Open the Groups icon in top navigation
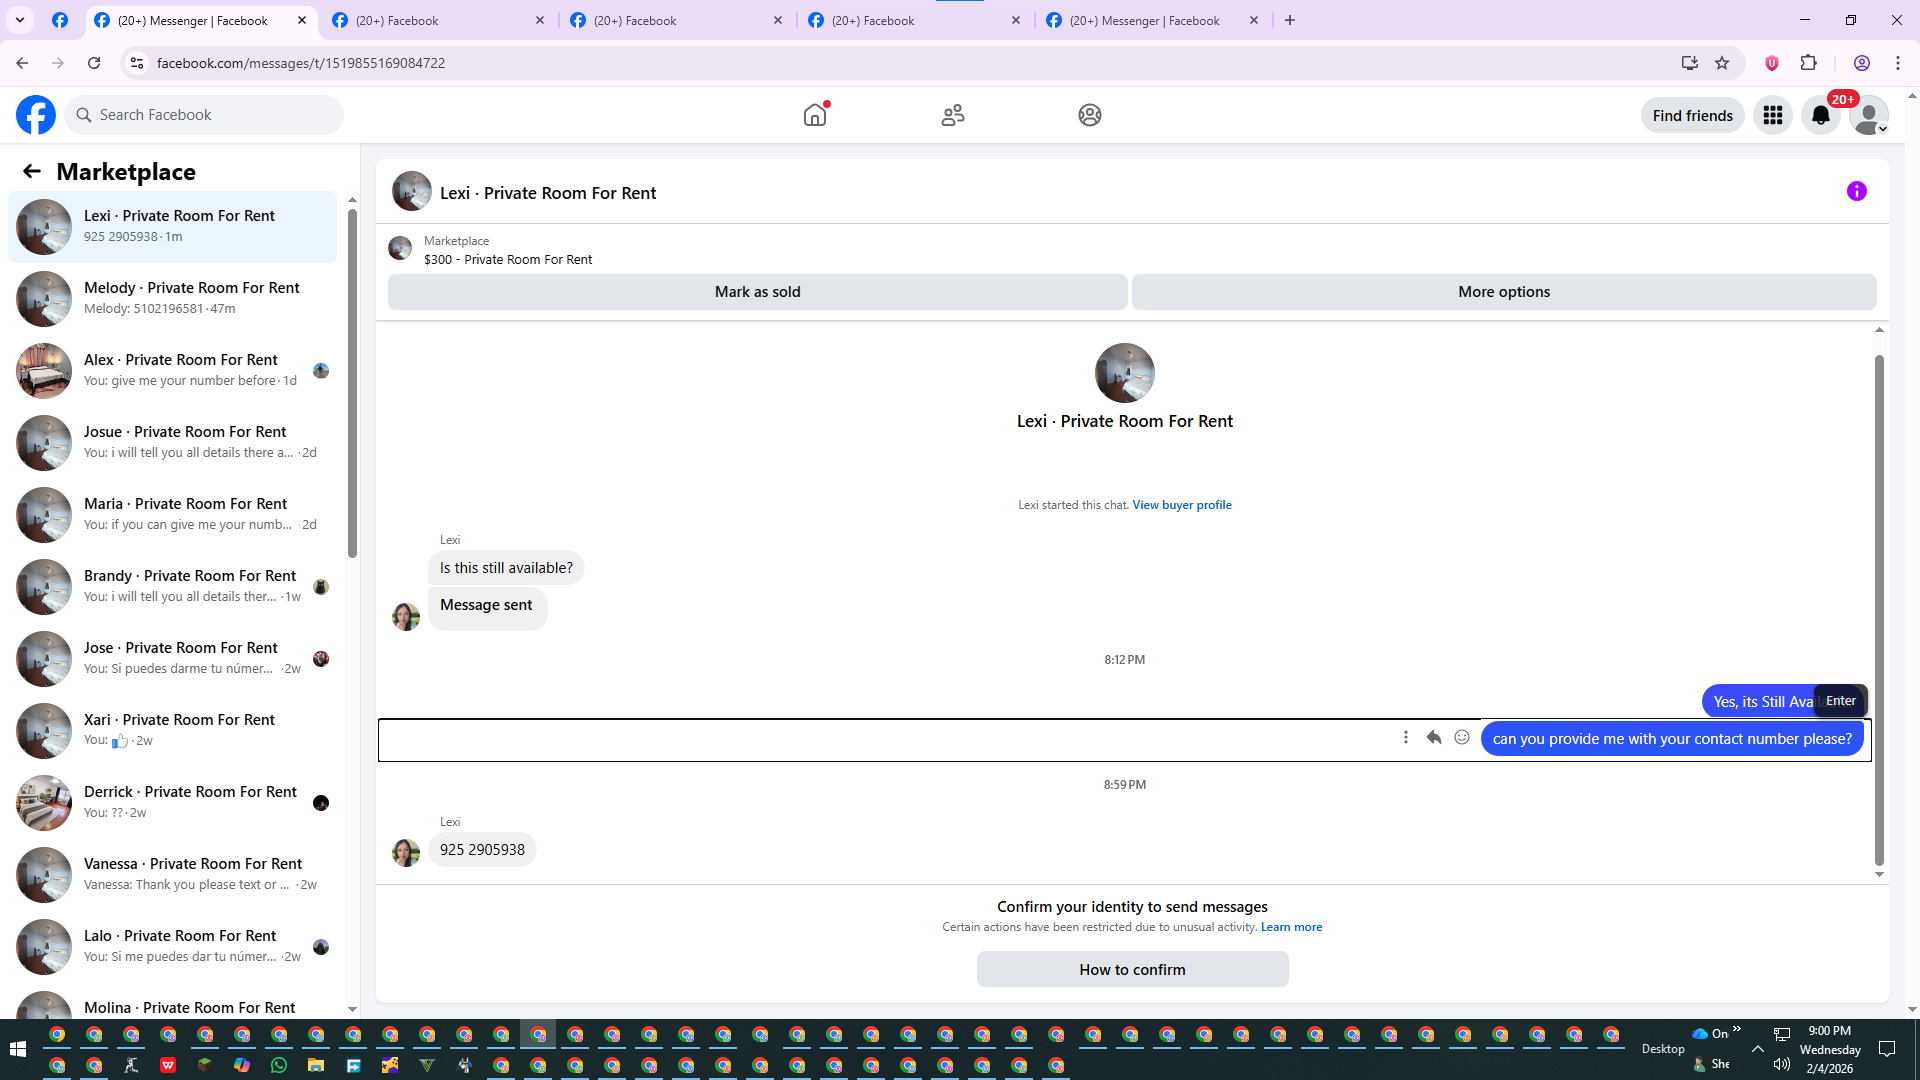 pos(1089,115)
